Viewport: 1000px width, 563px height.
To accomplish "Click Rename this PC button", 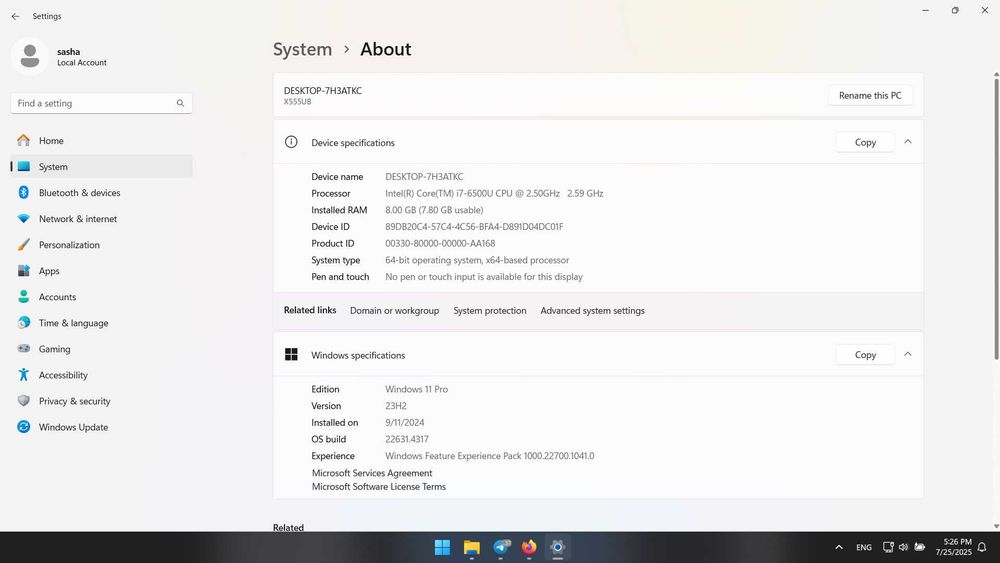I will pyautogui.click(x=870, y=96).
